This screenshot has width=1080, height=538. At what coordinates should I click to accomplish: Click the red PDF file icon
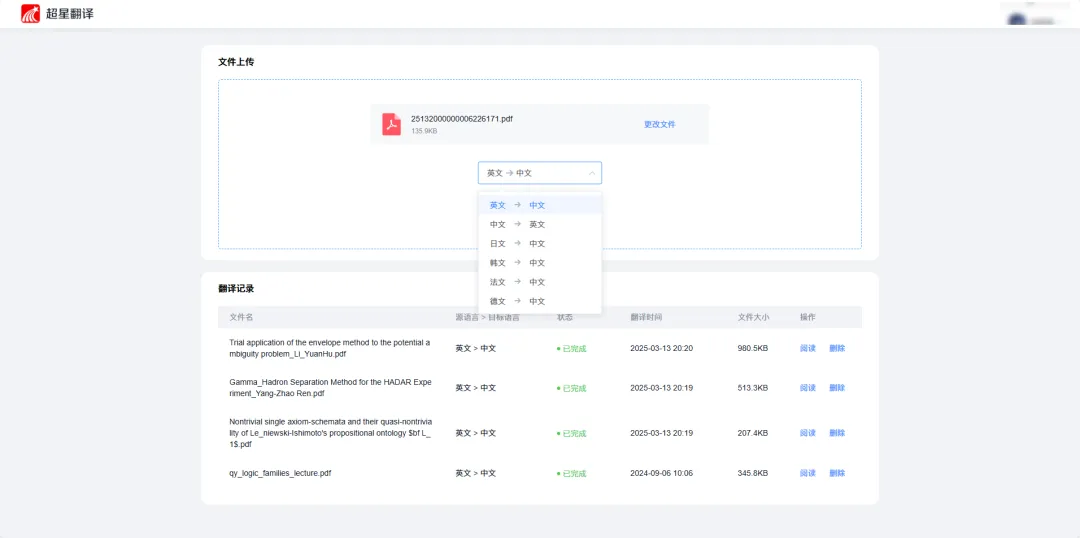pos(391,124)
